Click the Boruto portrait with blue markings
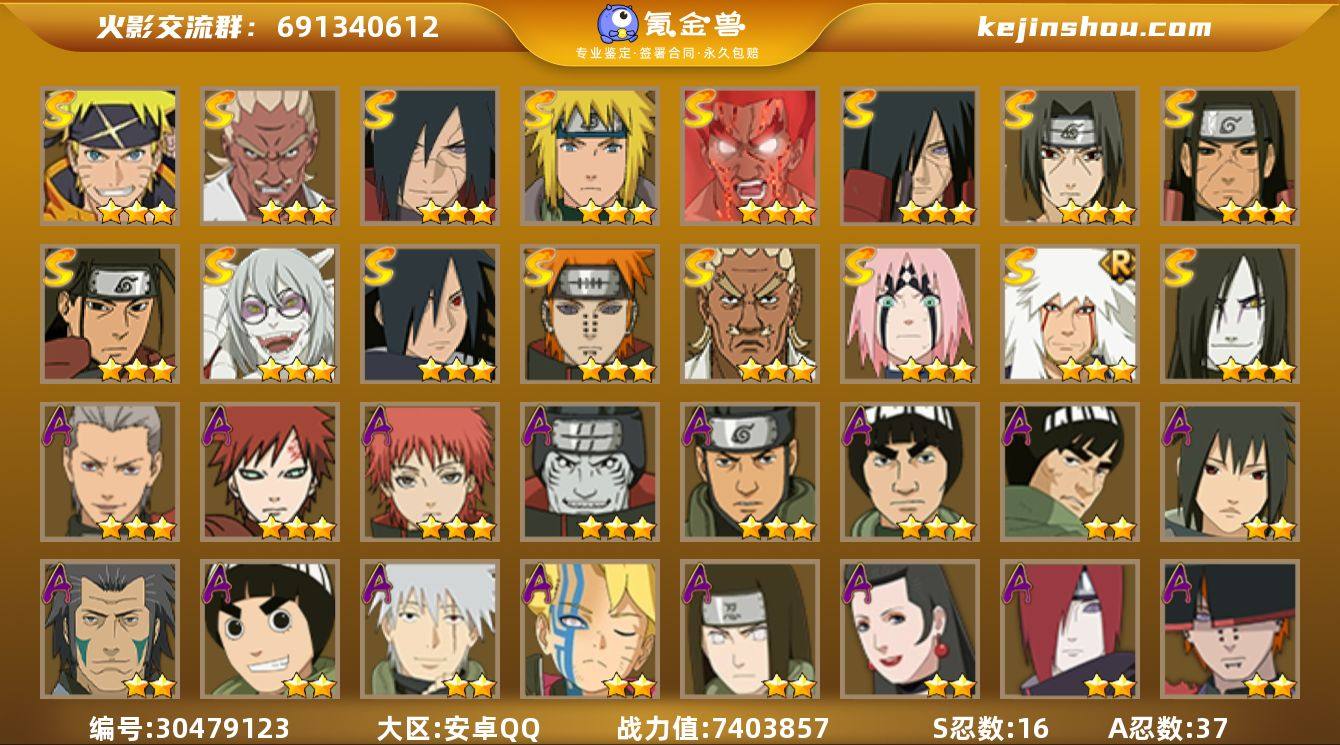1340x745 pixels. tap(590, 629)
